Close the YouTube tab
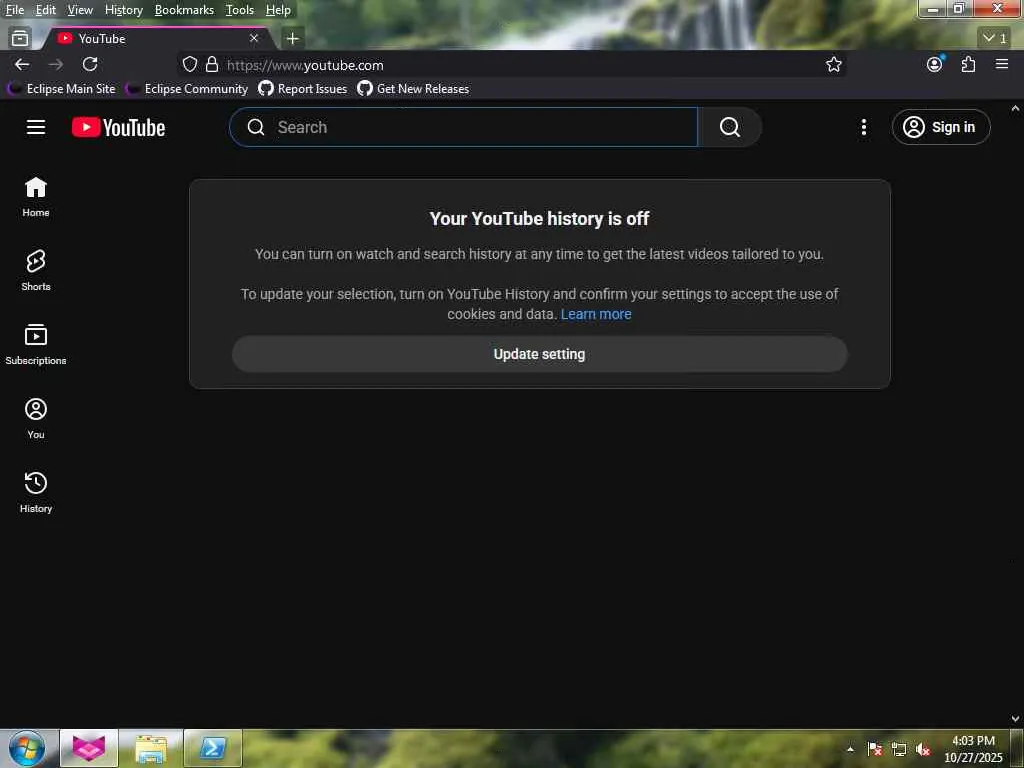Viewport: 1024px width, 768px height. (254, 39)
